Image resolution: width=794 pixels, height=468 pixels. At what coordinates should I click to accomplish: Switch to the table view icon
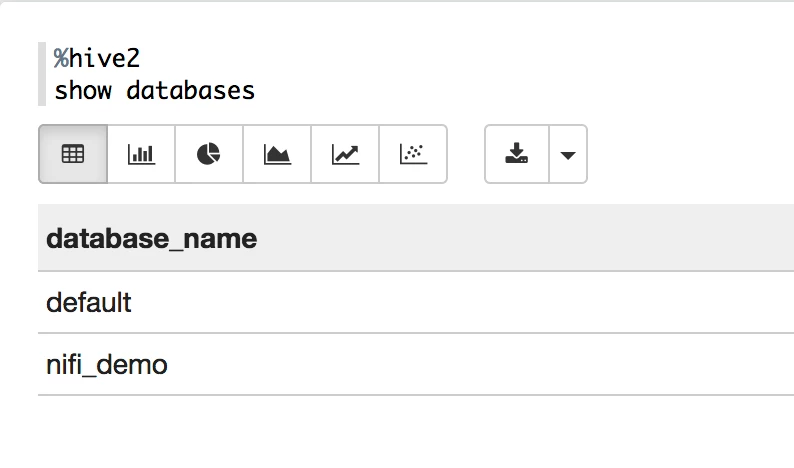point(73,154)
